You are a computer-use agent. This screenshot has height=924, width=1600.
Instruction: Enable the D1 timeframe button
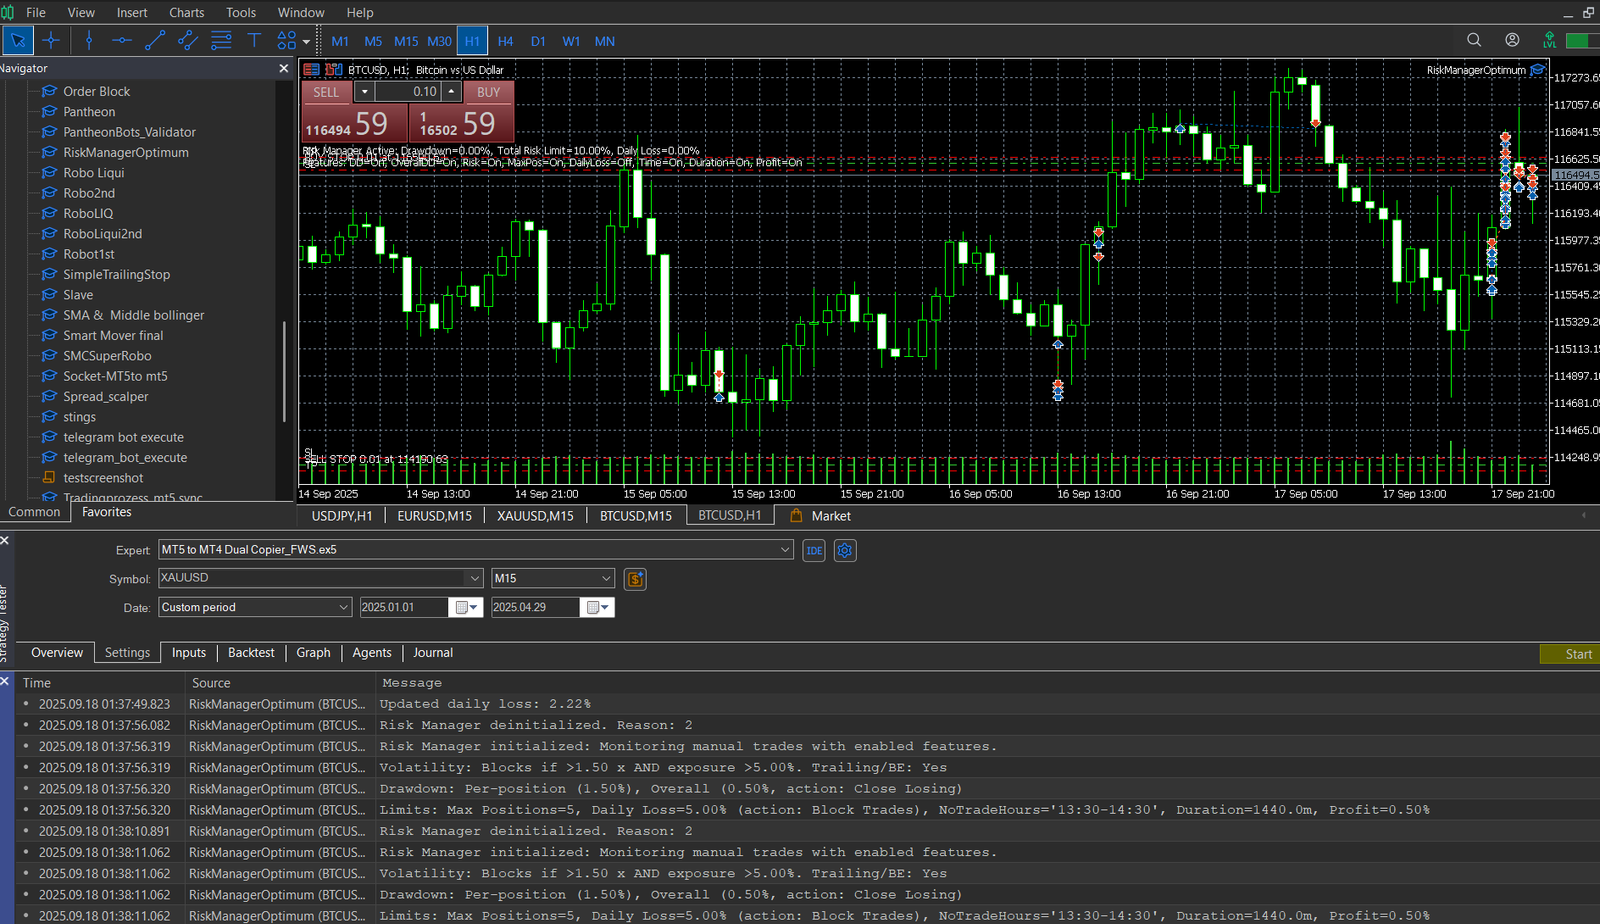pos(538,41)
